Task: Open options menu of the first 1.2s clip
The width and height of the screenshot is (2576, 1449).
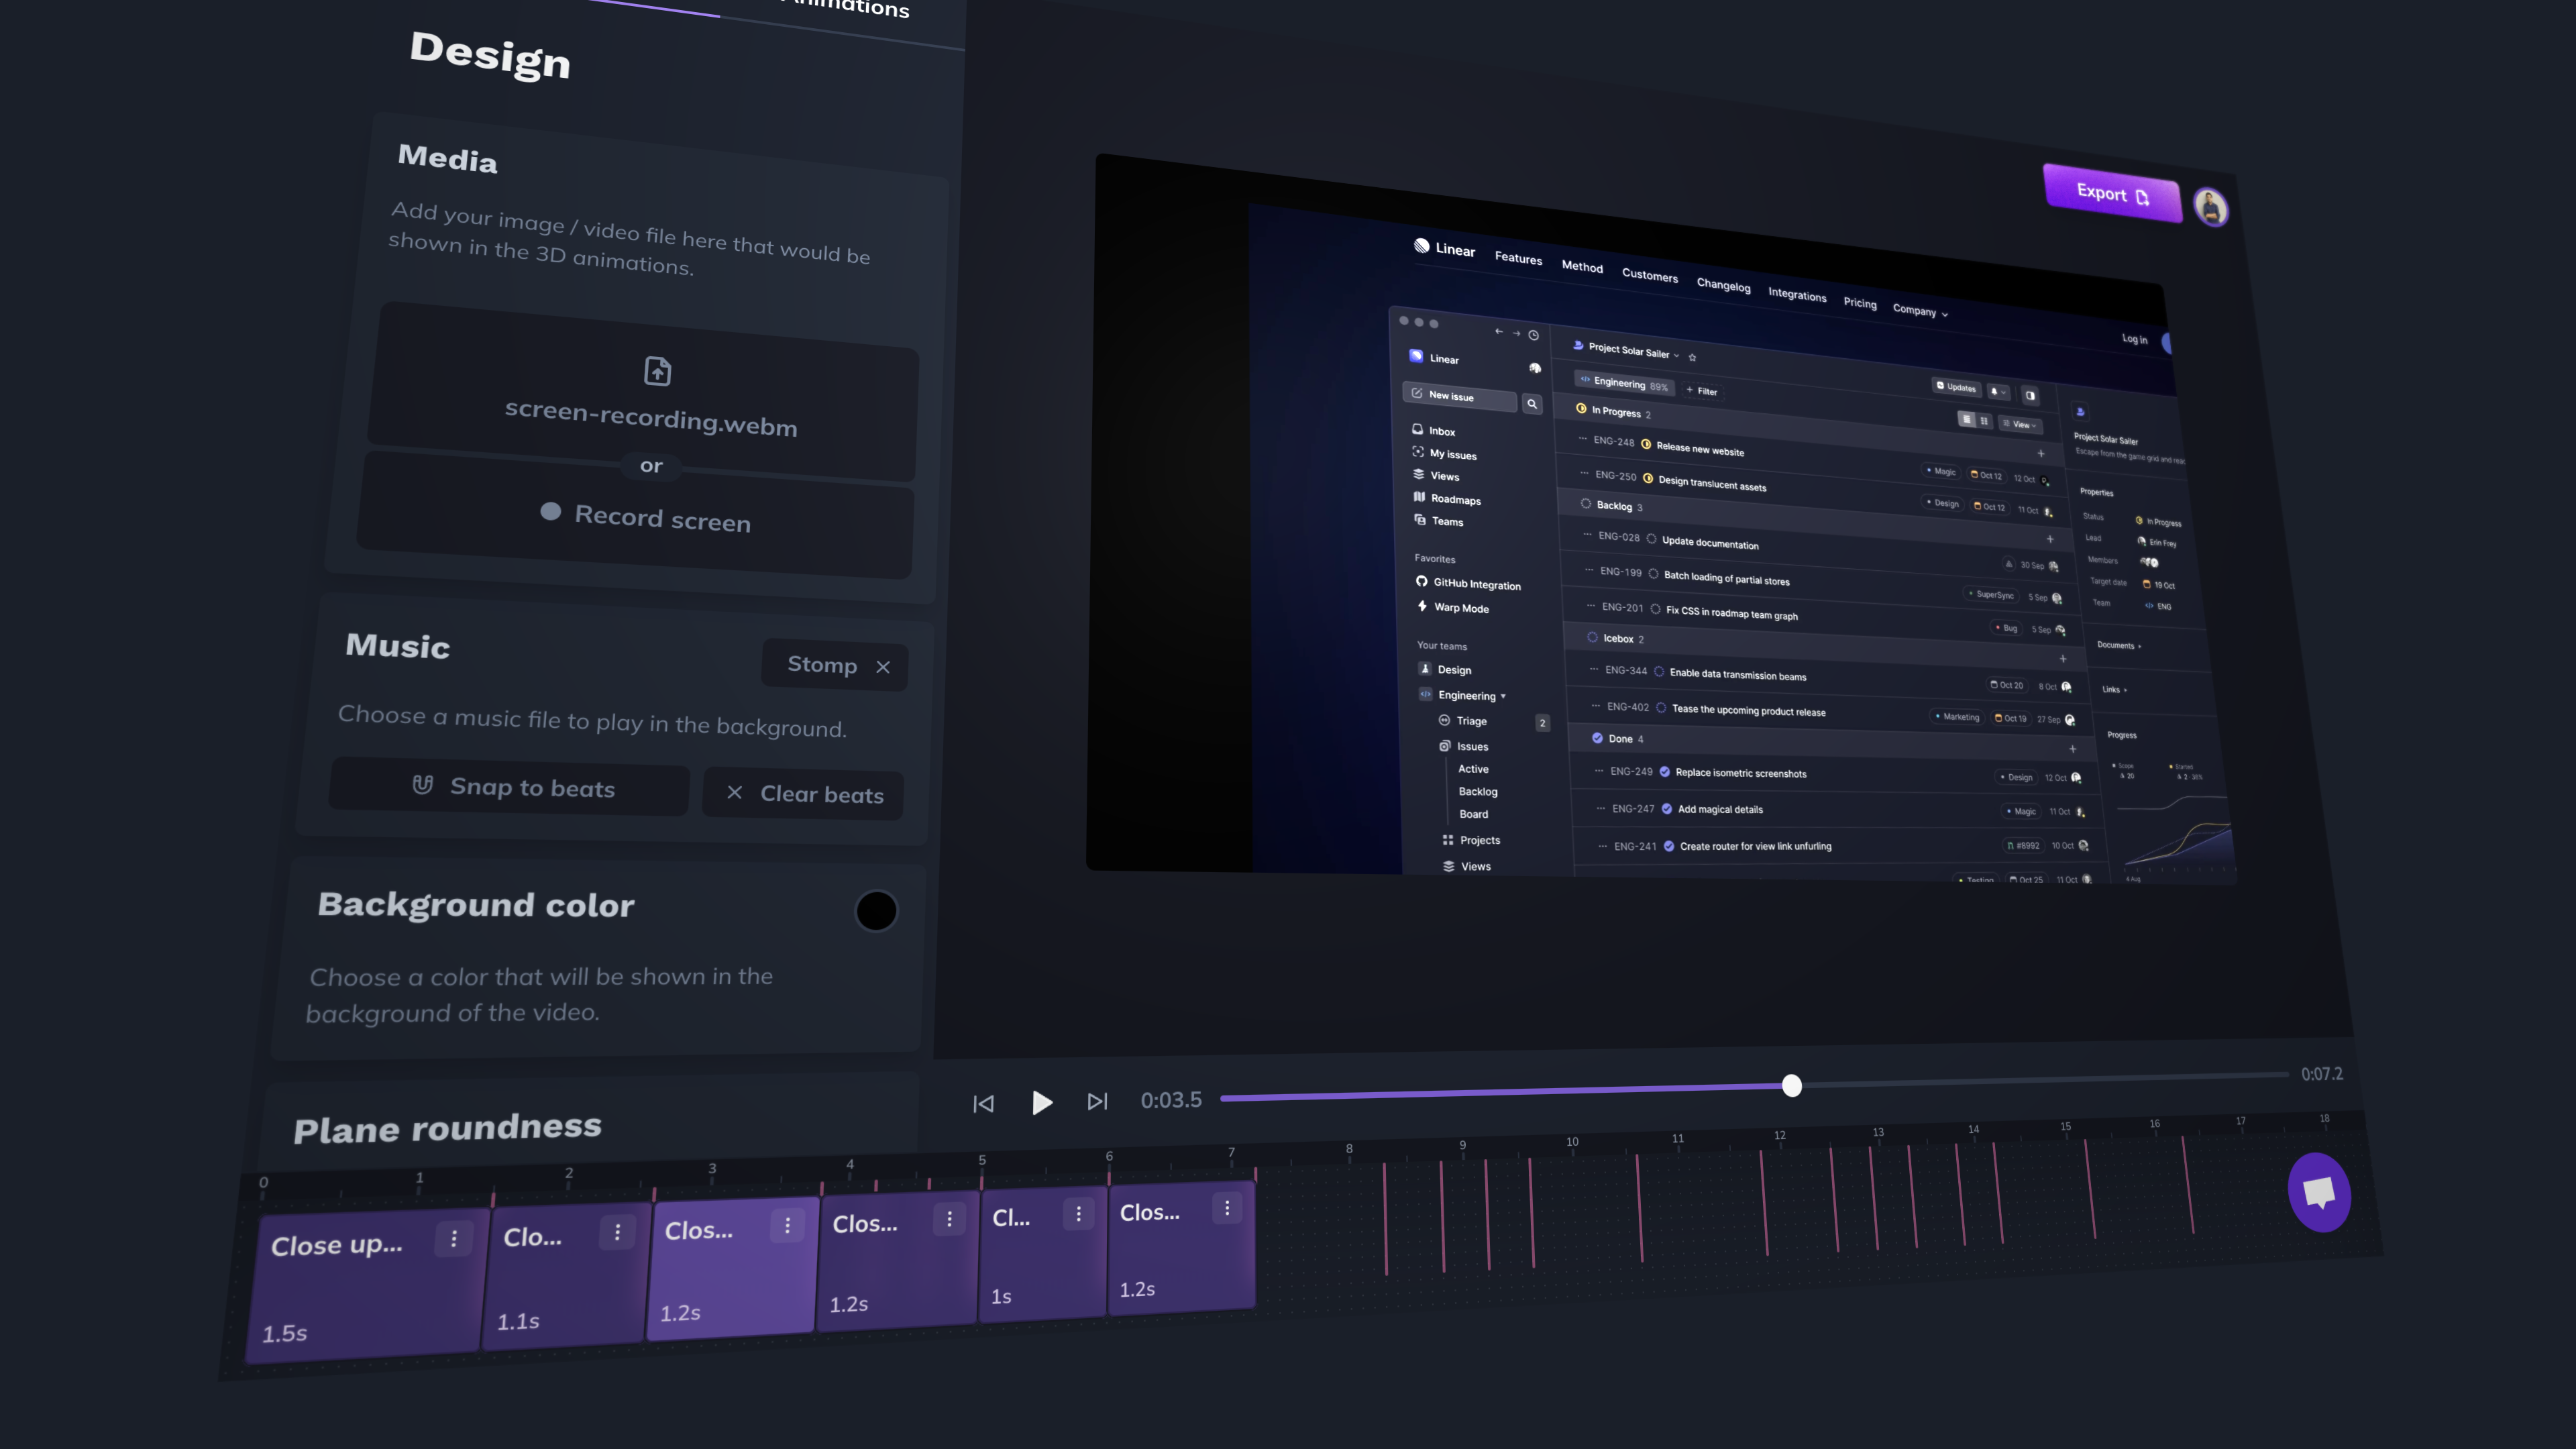Action: point(788,1225)
